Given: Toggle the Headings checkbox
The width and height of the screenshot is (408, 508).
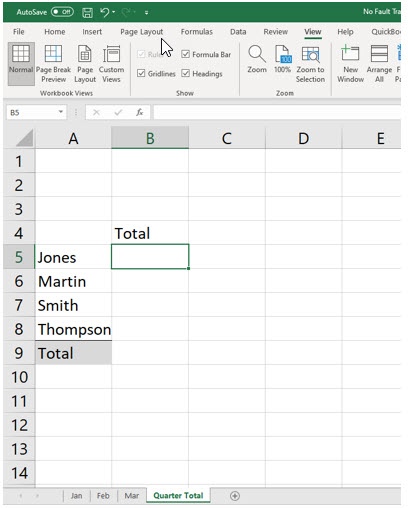Looking at the screenshot, I should (186, 73).
